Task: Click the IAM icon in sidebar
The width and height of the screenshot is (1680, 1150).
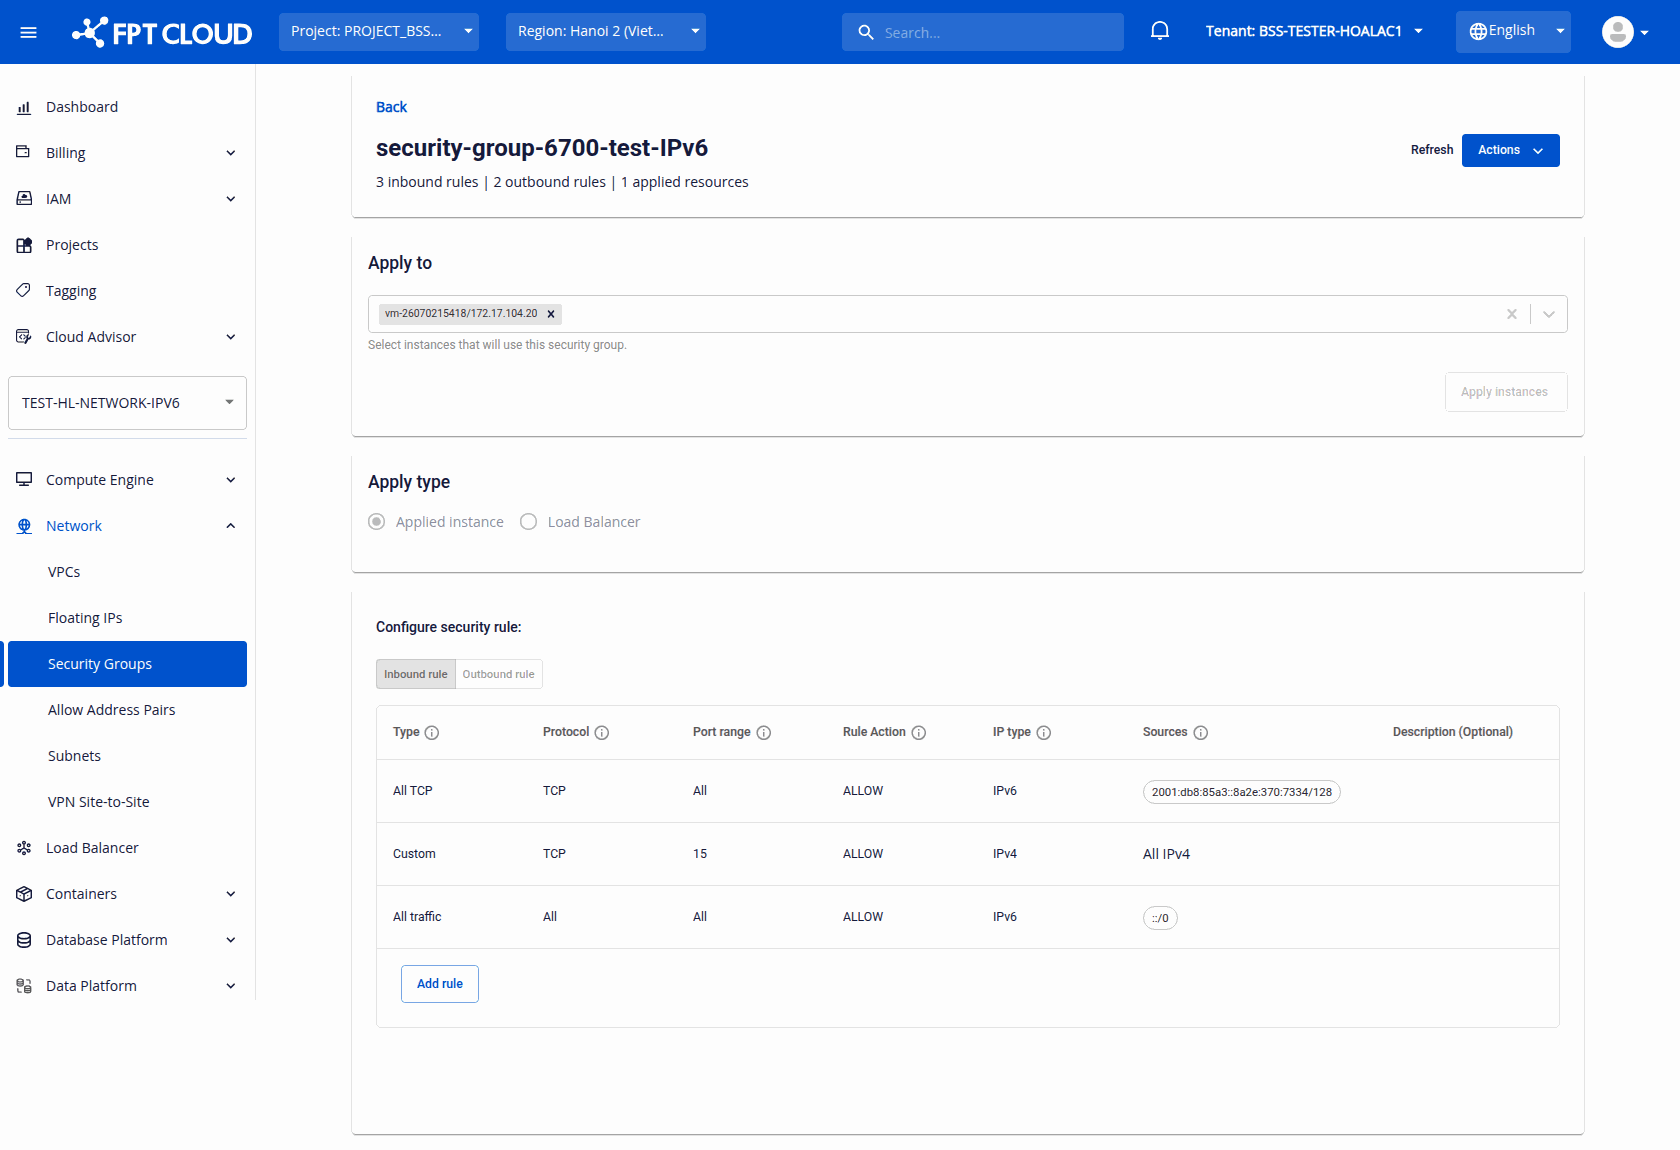Action: click(24, 199)
